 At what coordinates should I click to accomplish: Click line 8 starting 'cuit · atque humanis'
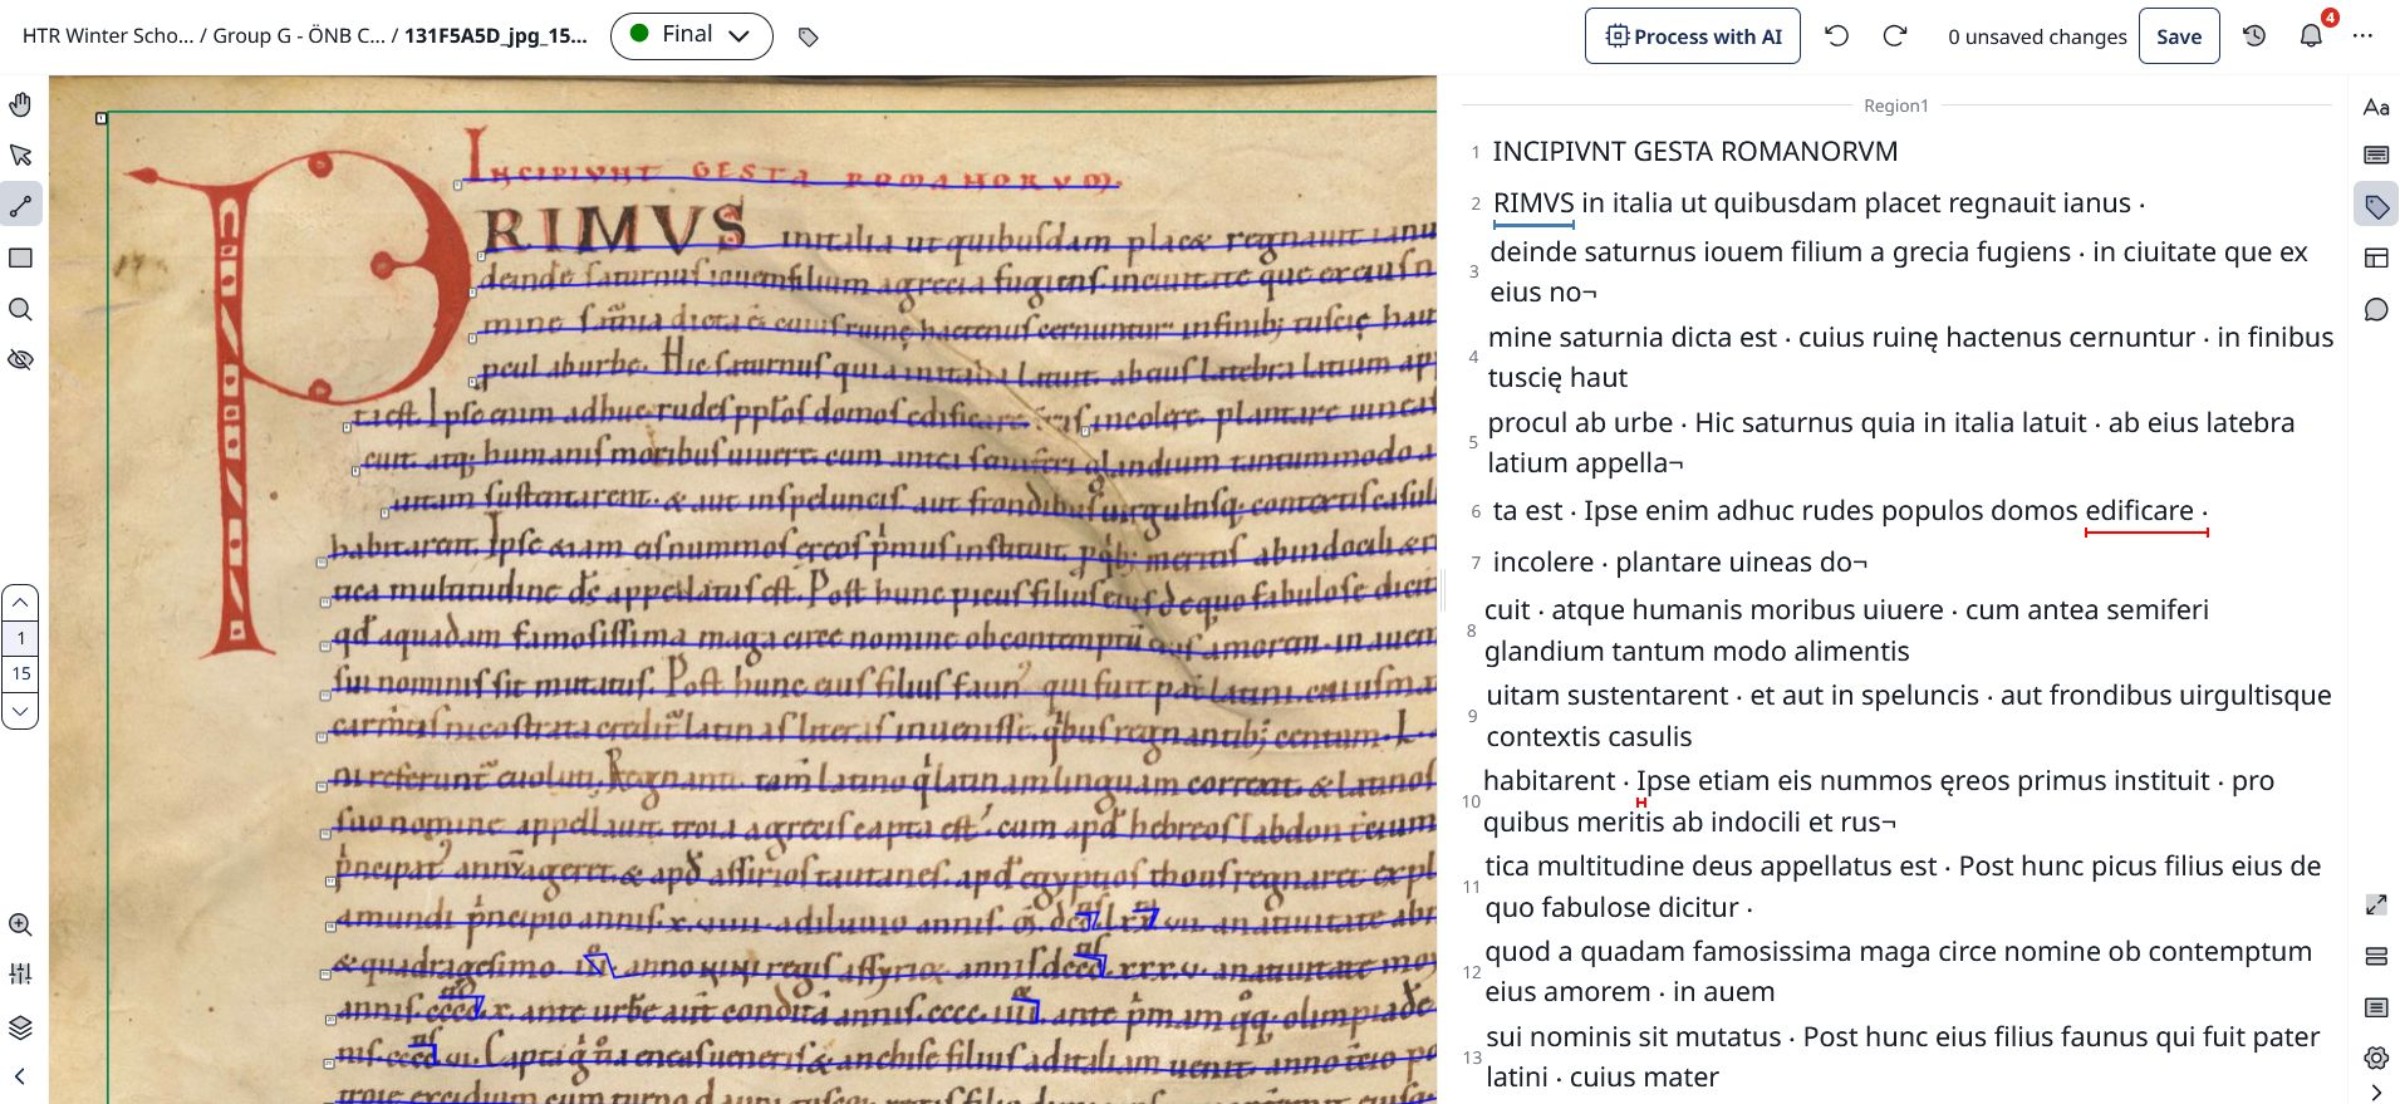pyautogui.click(x=1847, y=630)
